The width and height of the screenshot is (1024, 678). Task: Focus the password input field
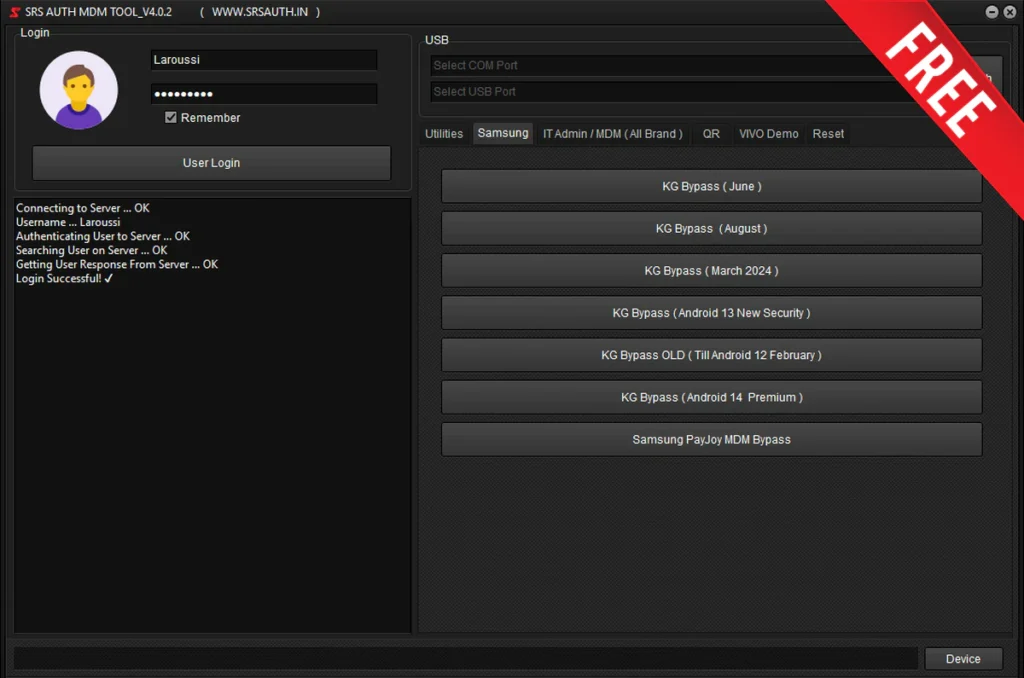[264, 94]
